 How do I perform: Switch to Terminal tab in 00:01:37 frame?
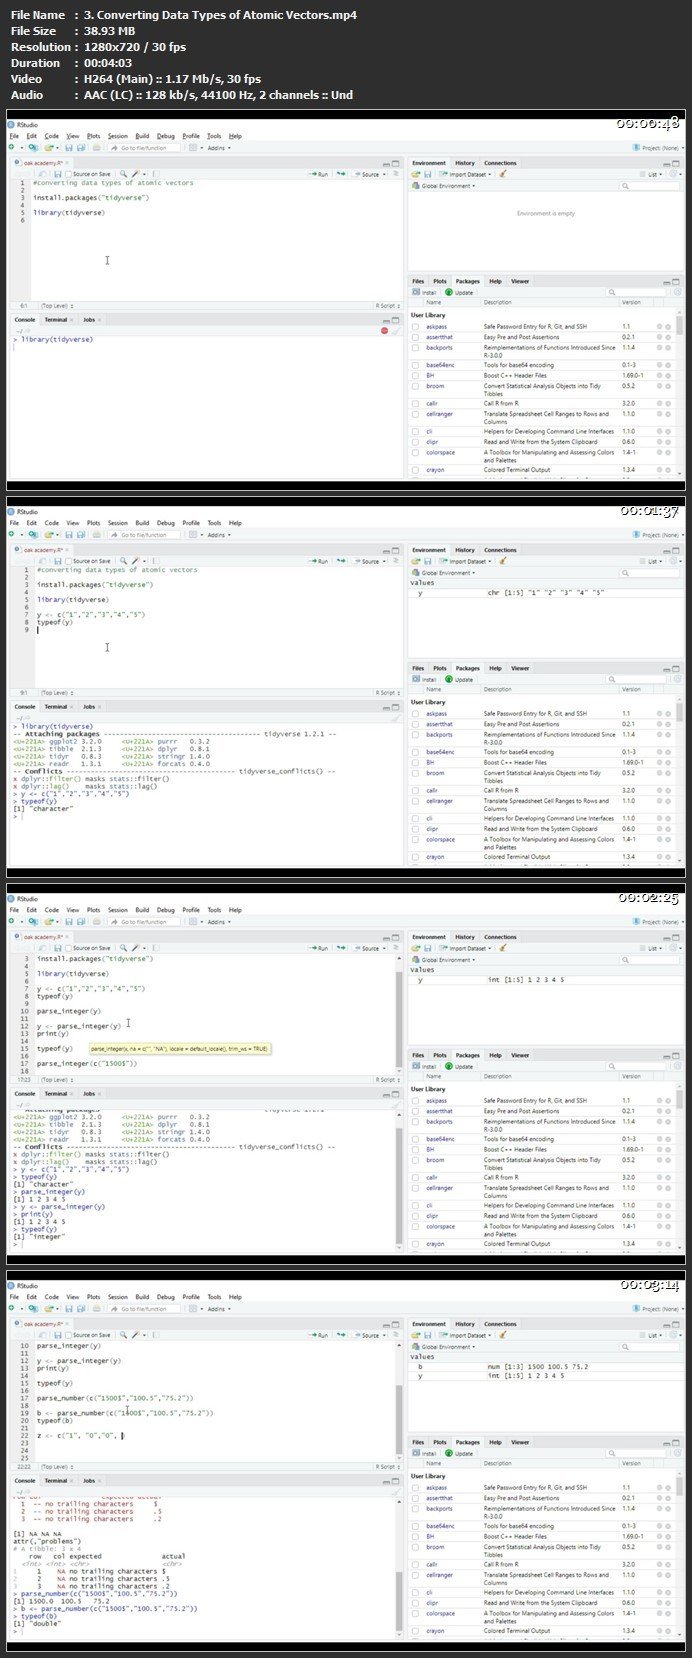(x=56, y=706)
